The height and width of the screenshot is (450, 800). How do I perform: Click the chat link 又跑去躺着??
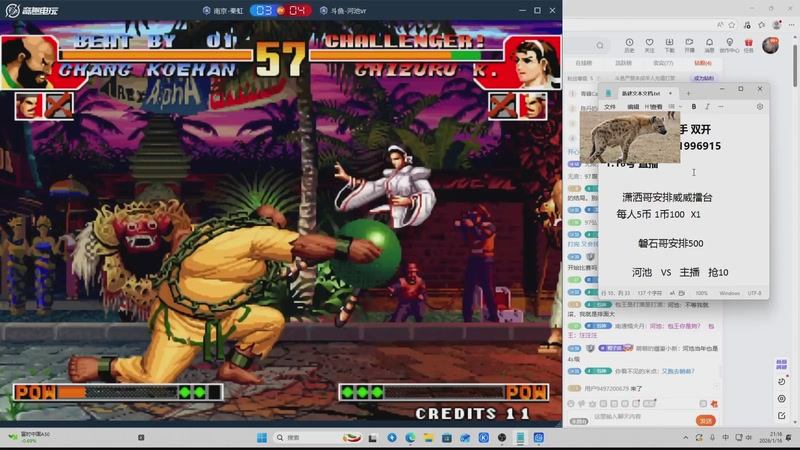pyautogui.click(x=678, y=371)
